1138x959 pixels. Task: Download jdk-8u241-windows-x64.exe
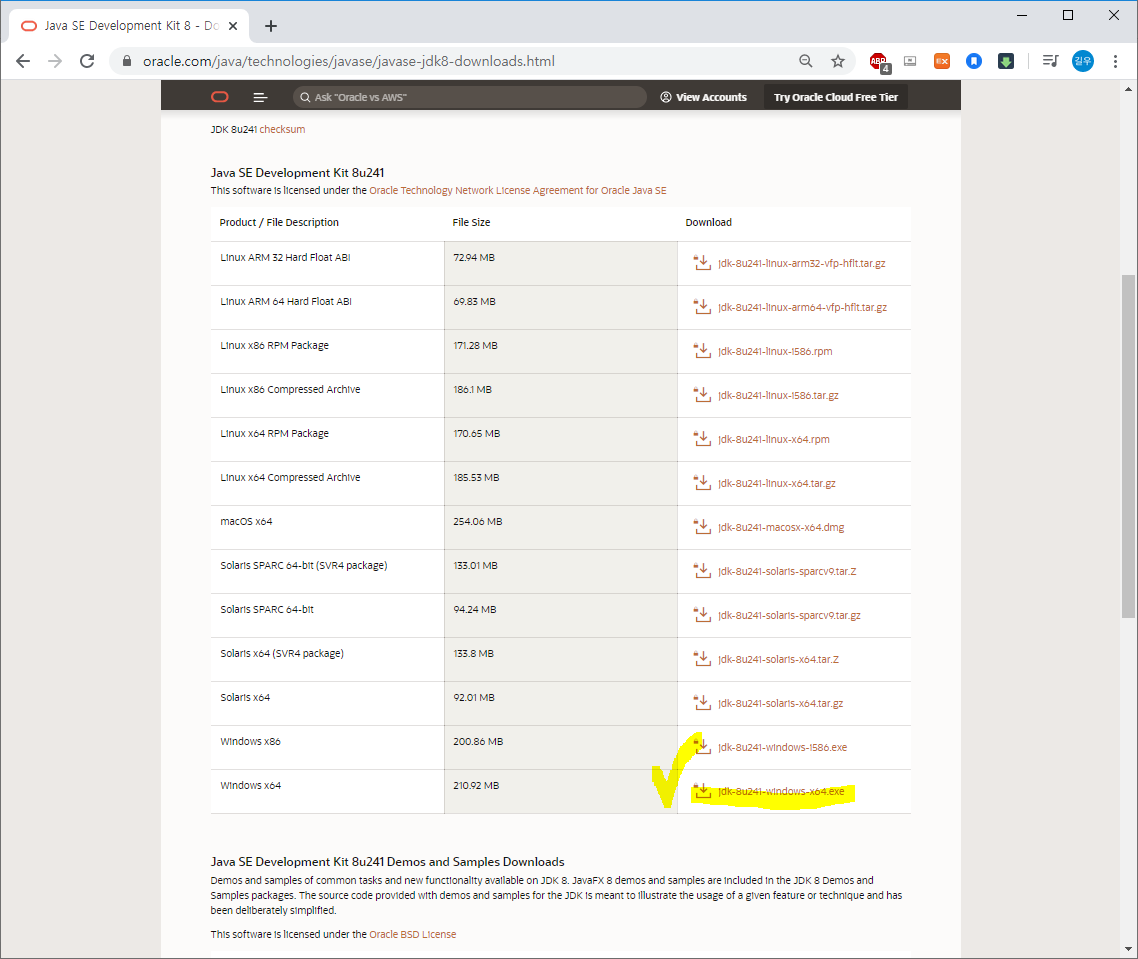tap(781, 791)
